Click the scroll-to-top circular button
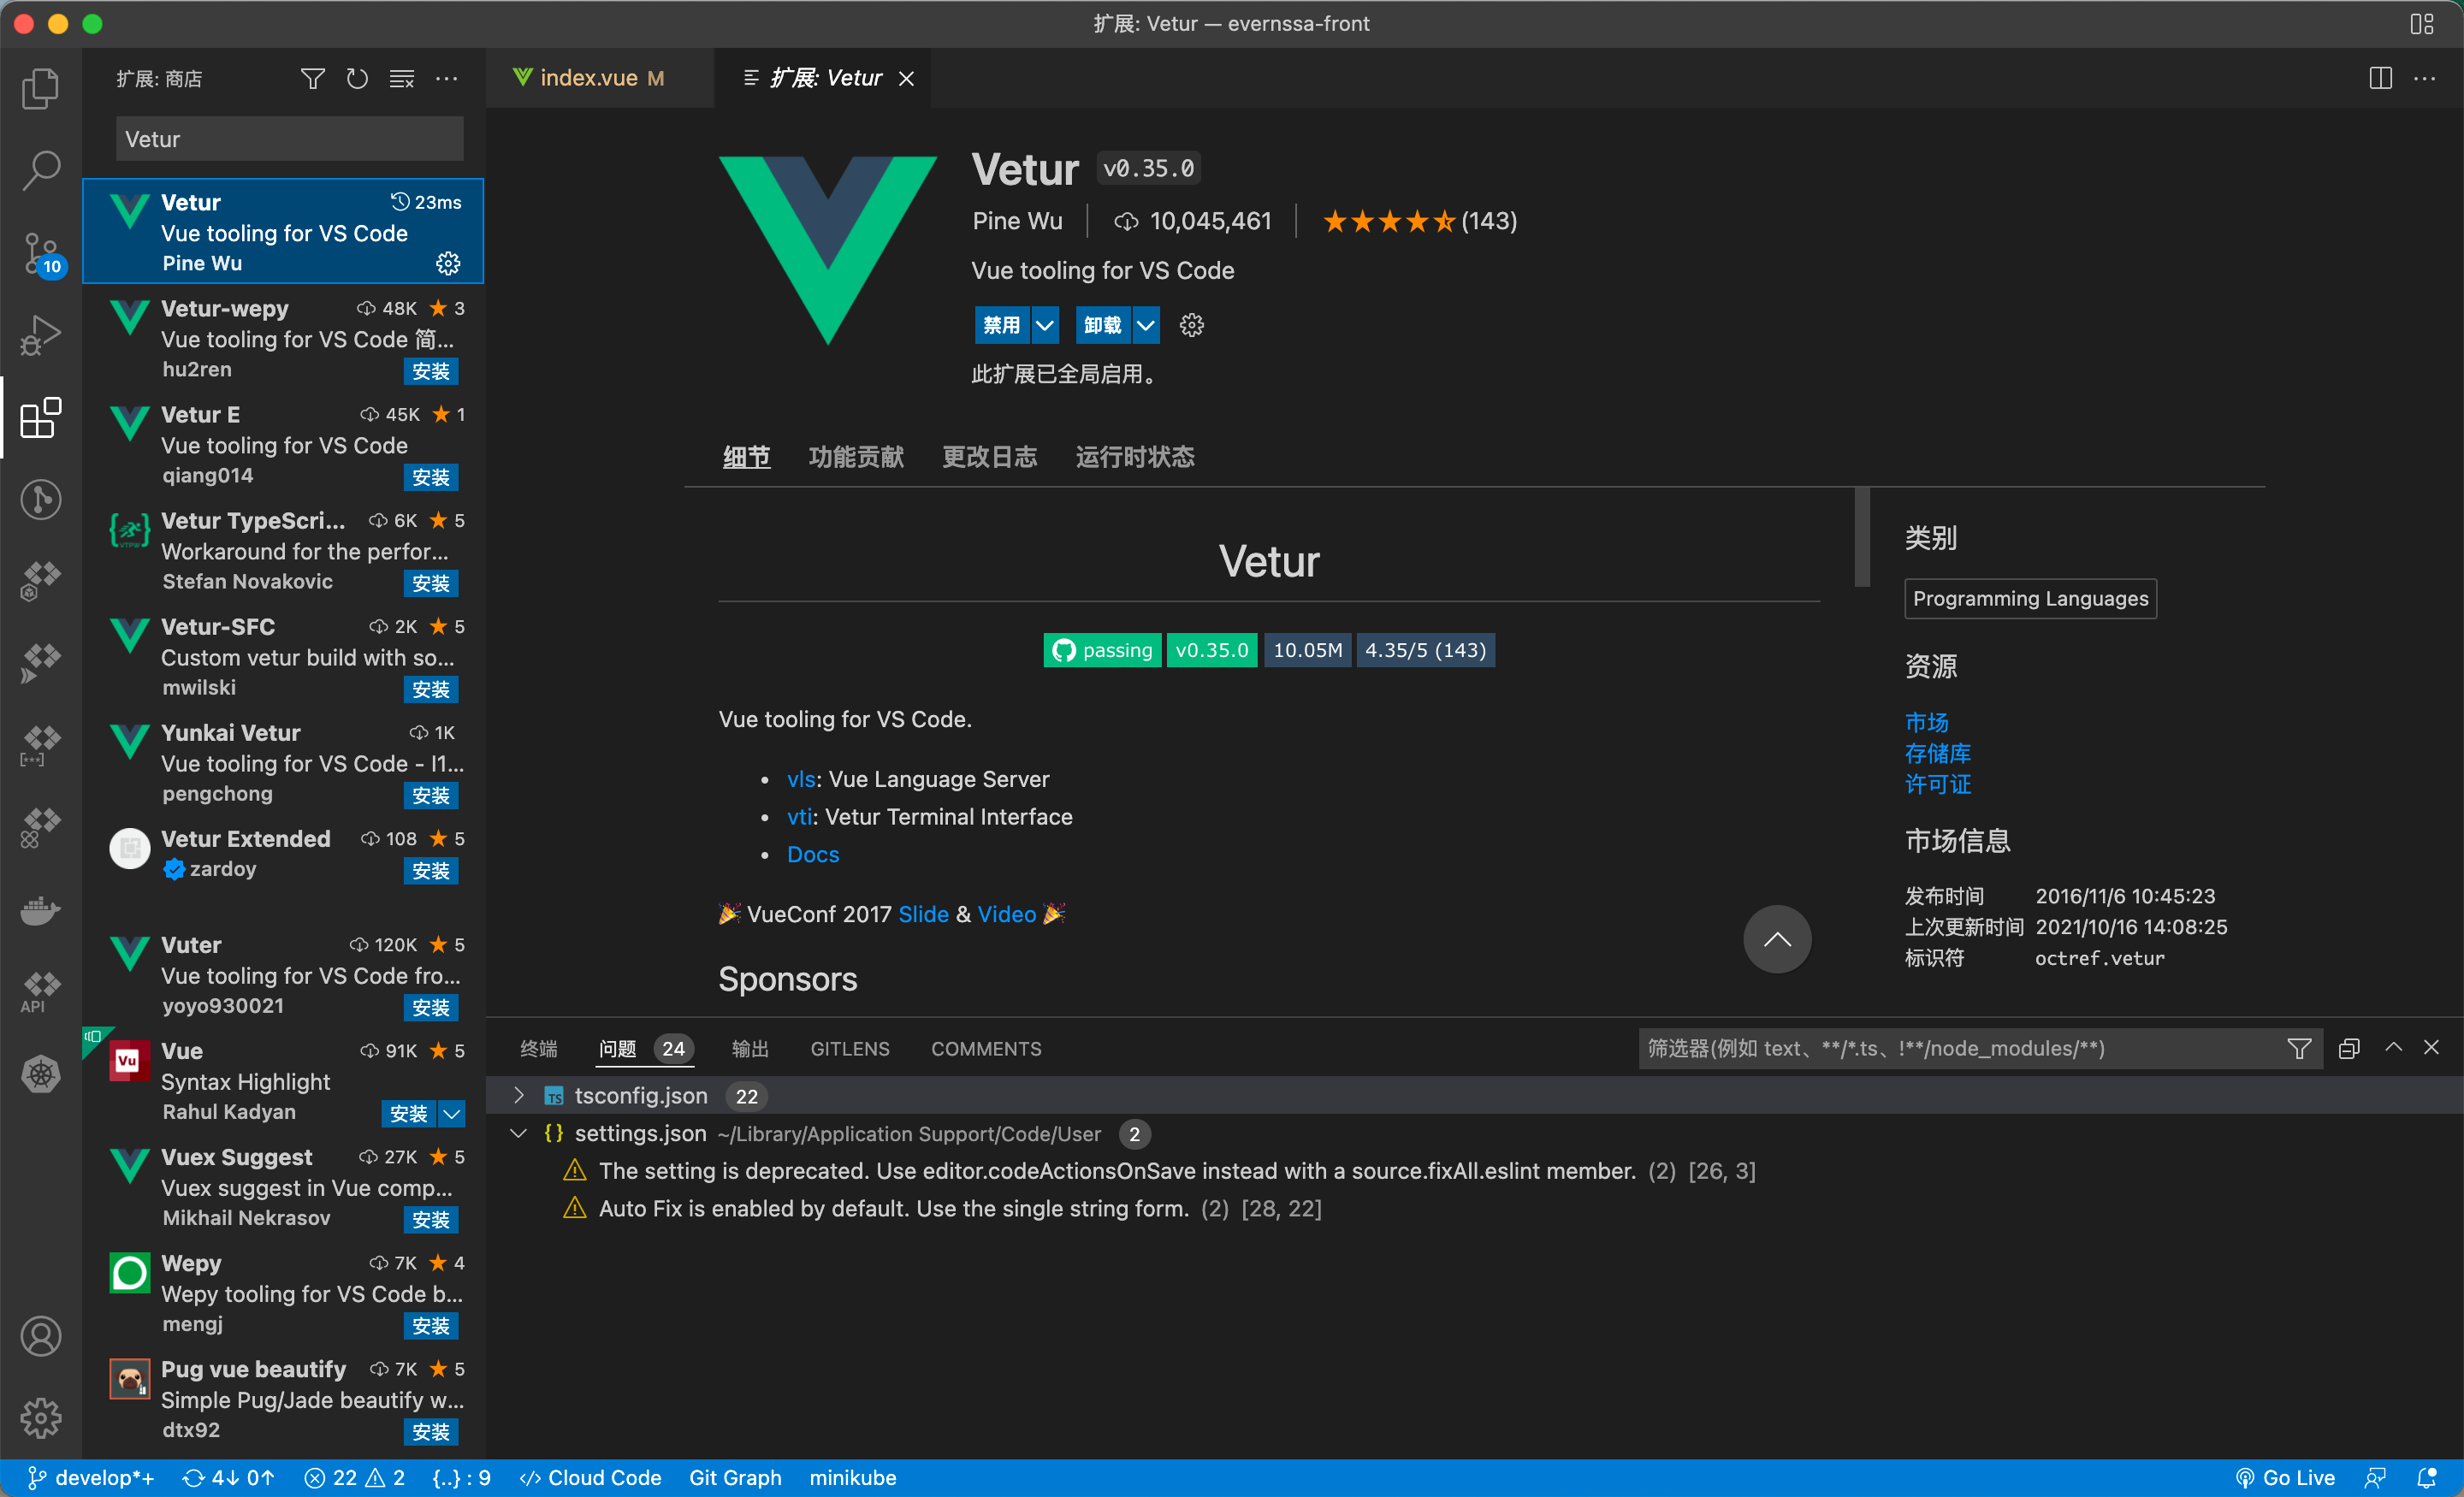The image size is (2464, 1497). click(1776, 939)
